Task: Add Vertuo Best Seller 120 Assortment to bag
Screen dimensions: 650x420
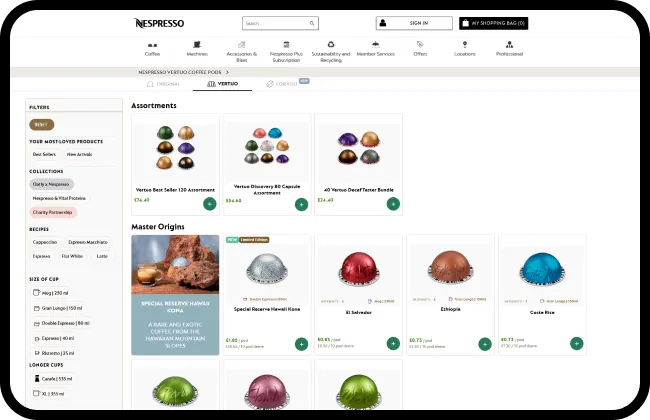Action: point(210,204)
